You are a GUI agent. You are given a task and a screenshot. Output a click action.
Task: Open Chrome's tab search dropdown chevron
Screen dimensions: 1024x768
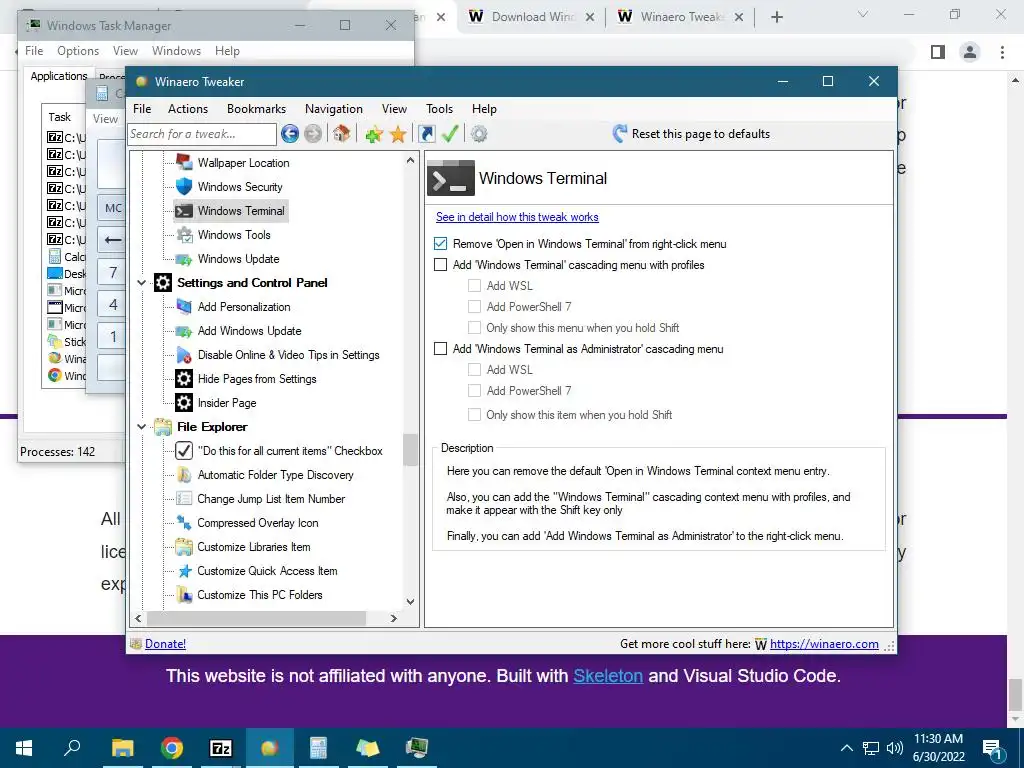[x=863, y=14]
